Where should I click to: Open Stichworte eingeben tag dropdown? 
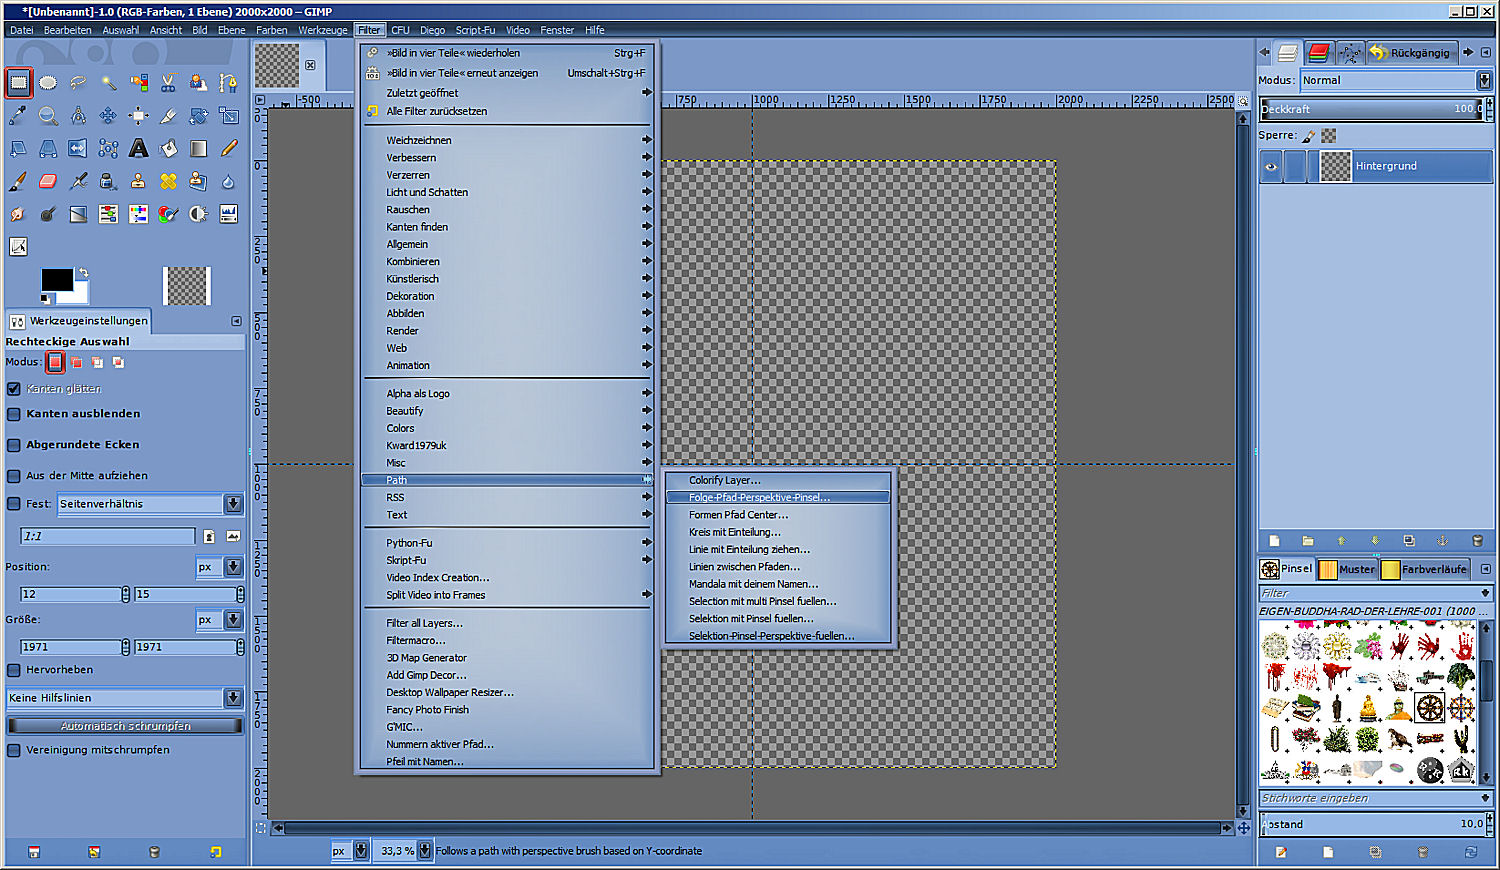(x=1485, y=799)
